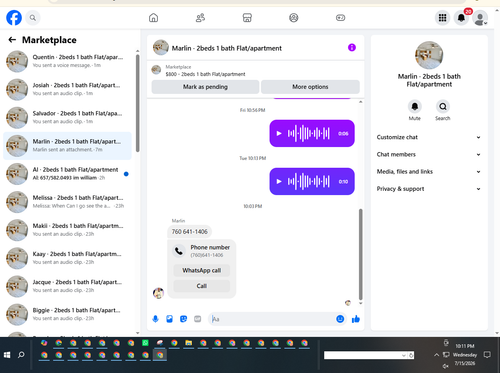The image size is (500, 373).
Task: Click the waveform of the 0:06 voice clip
Action: (x=309, y=133)
